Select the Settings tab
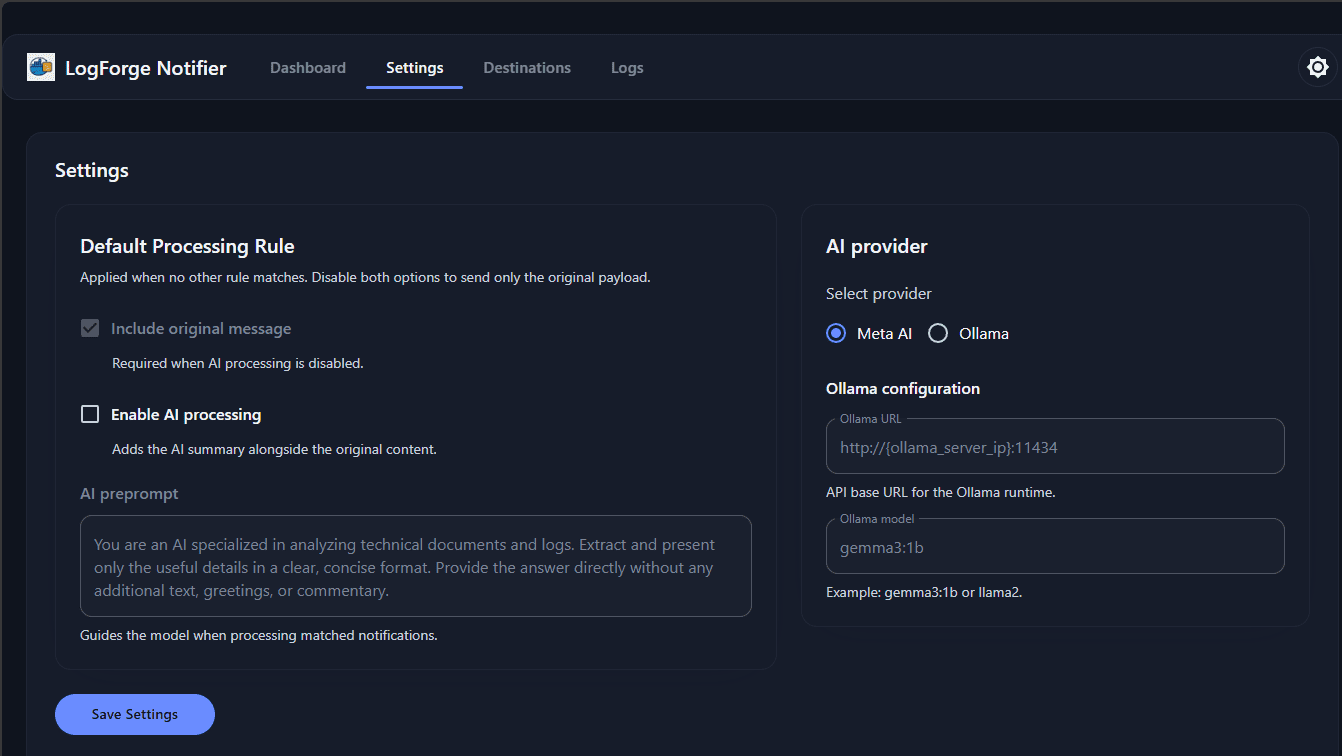Screen dimensions: 1342x756 [x=414, y=67]
